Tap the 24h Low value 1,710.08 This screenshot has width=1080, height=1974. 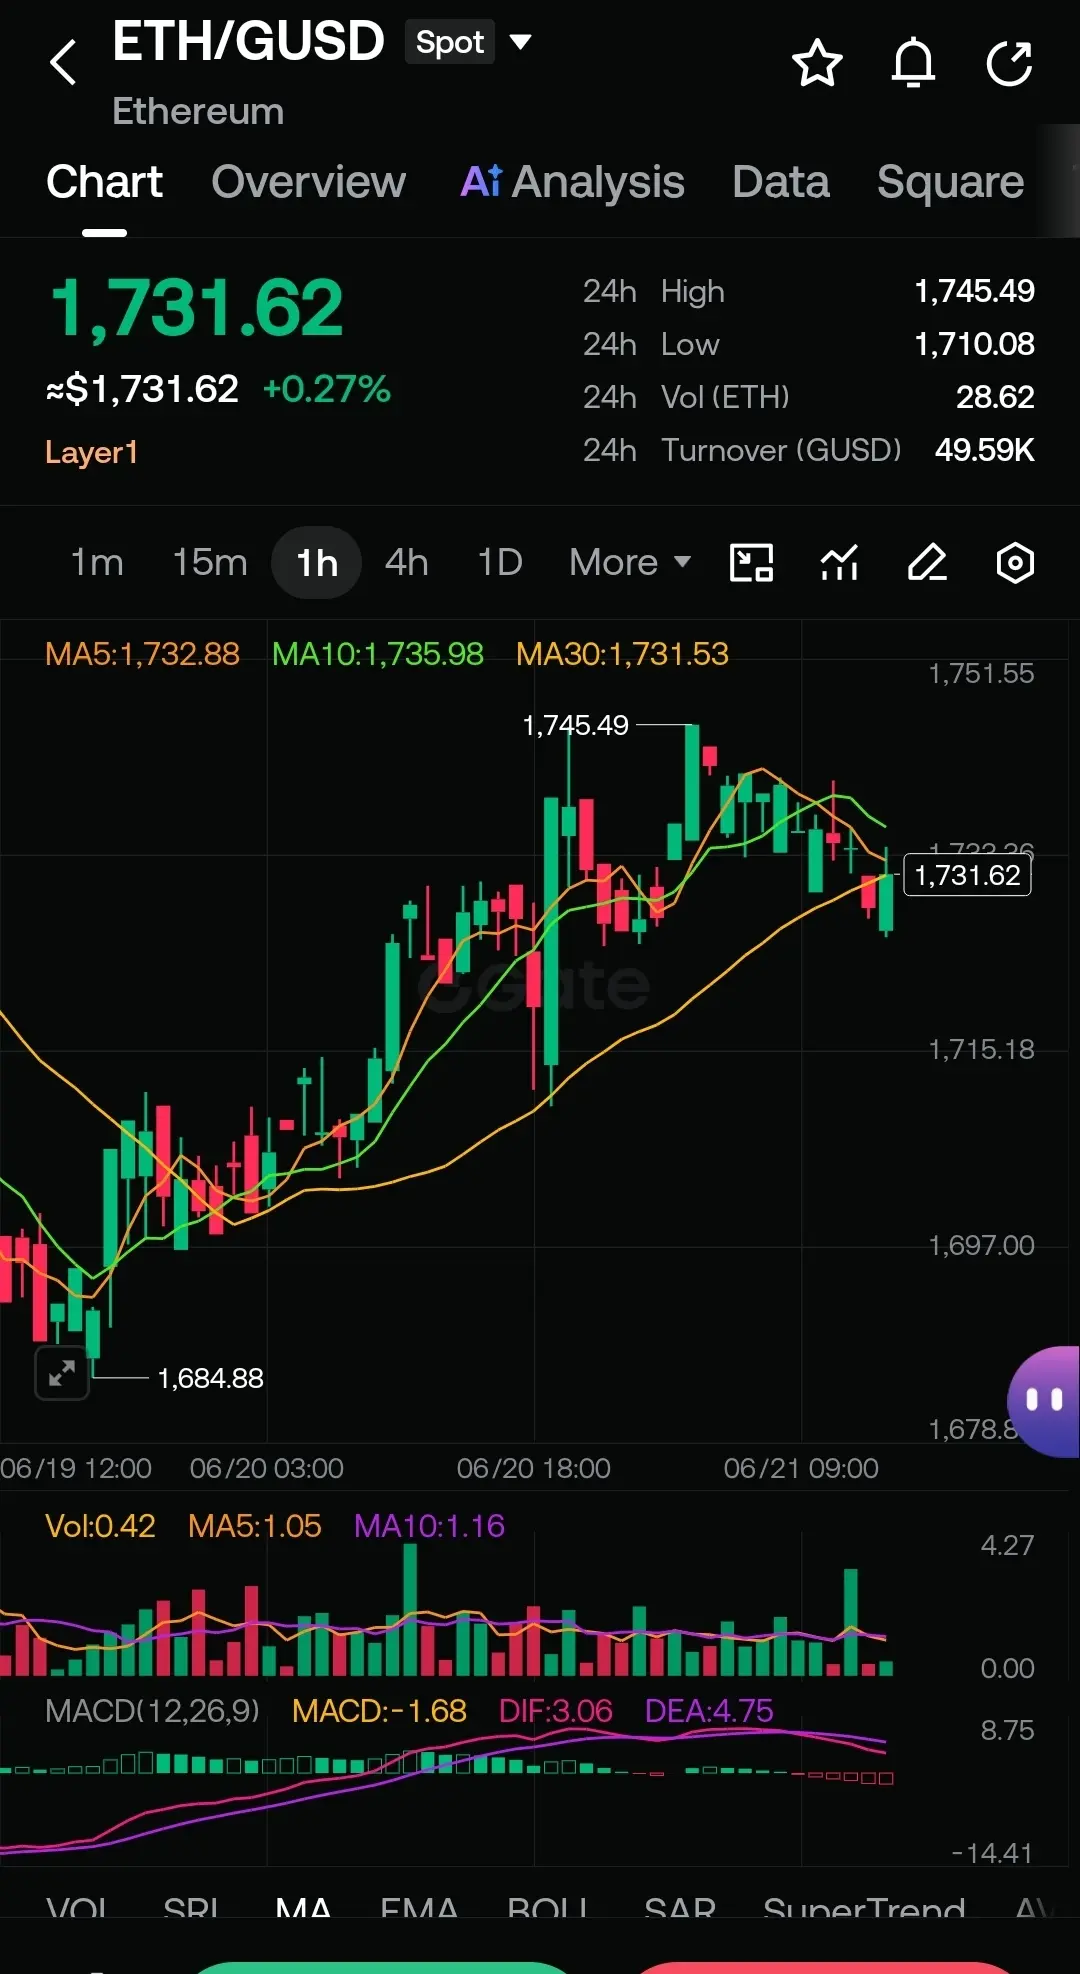tap(974, 344)
